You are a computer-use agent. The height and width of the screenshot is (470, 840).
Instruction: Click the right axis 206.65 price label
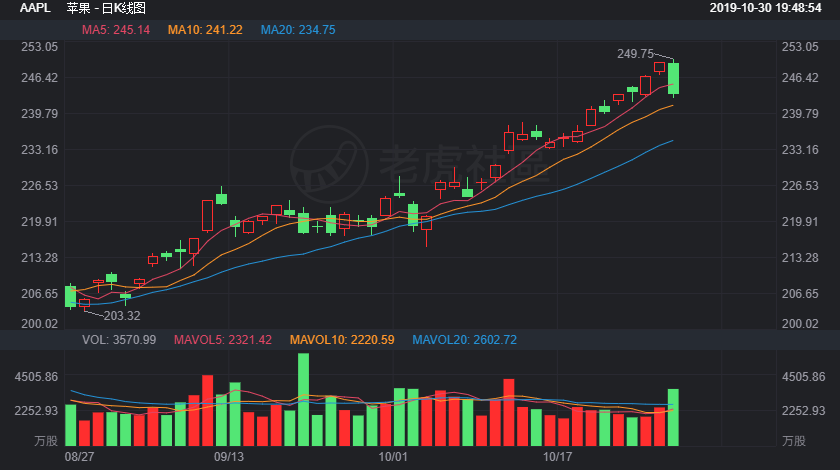800,294
